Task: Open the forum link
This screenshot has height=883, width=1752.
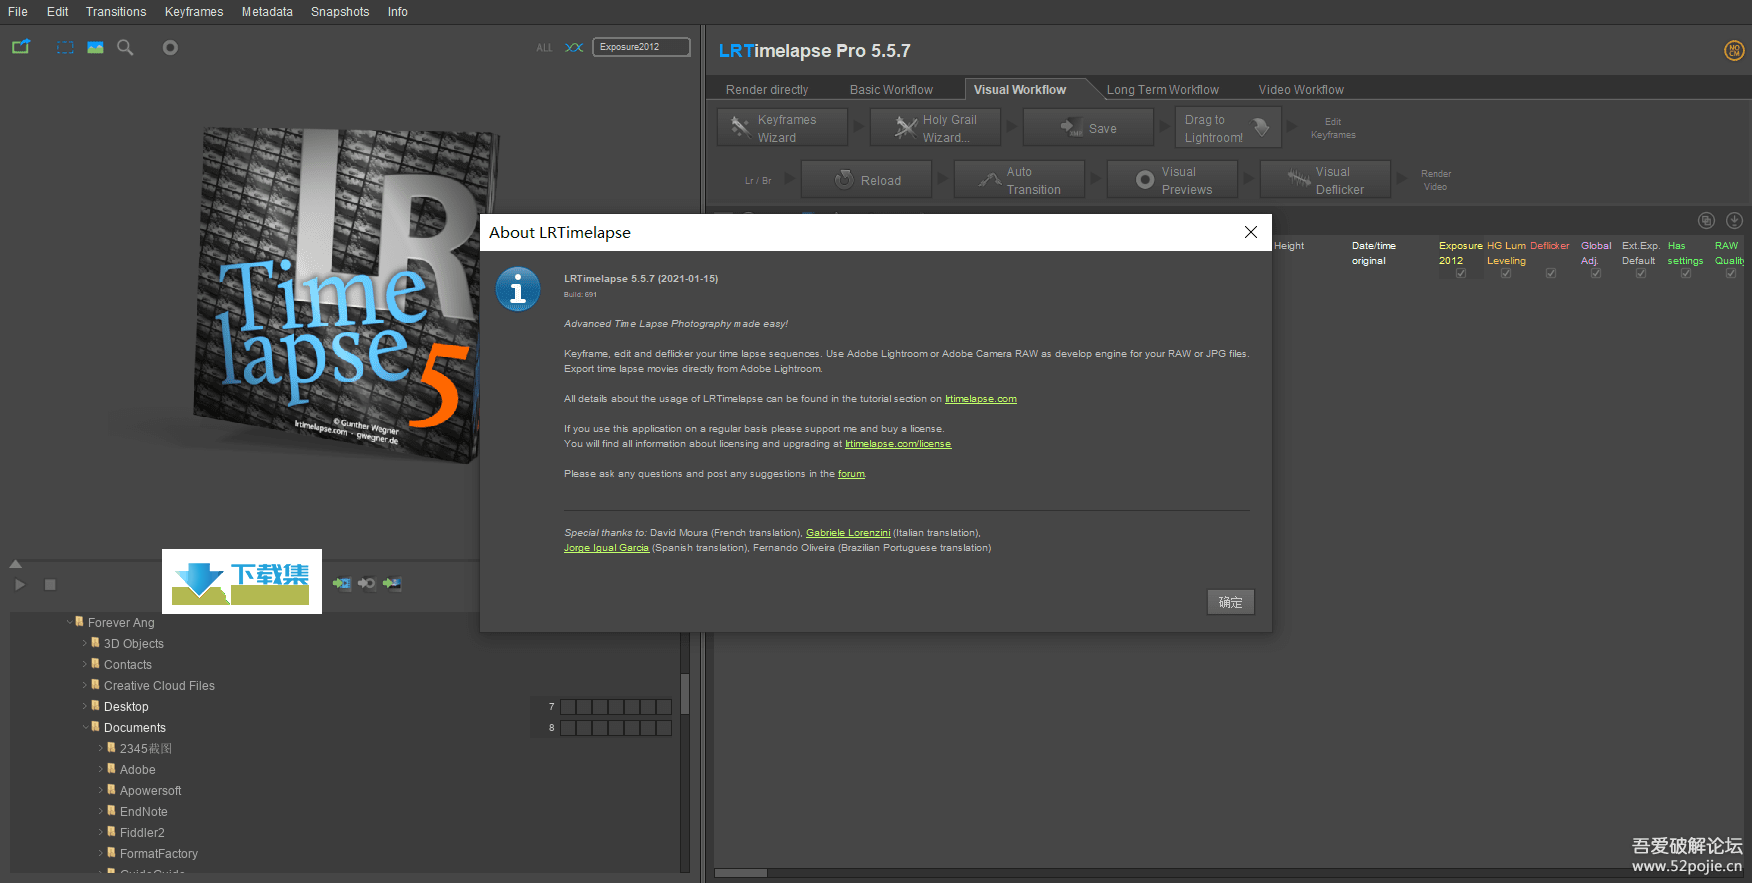Action: click(851, 474)
